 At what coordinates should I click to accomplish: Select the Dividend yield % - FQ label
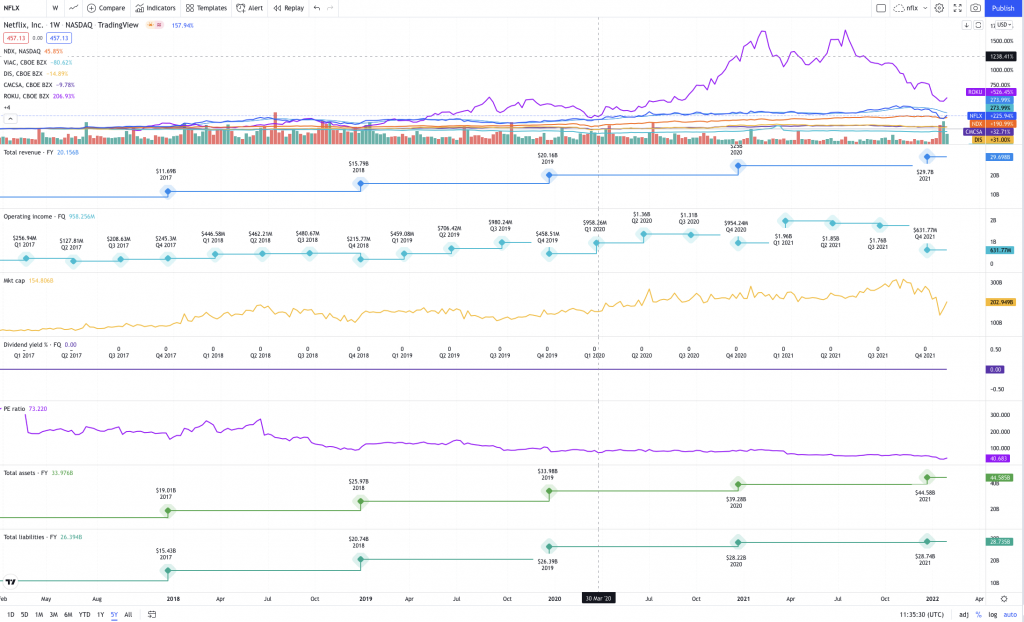coord(32,344)
